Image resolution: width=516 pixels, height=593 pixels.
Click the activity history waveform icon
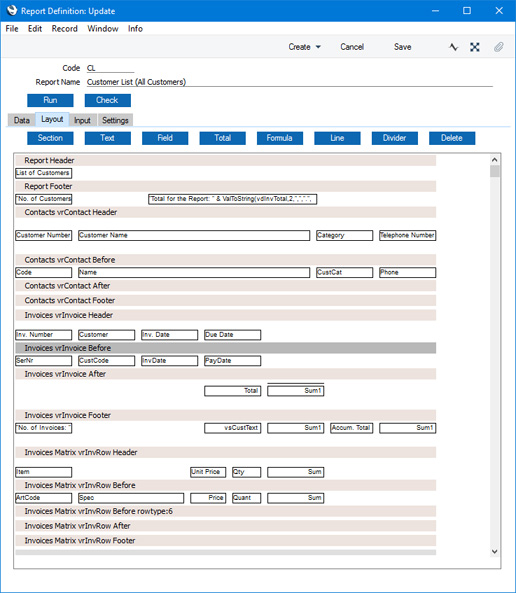(x=453, y=47)
